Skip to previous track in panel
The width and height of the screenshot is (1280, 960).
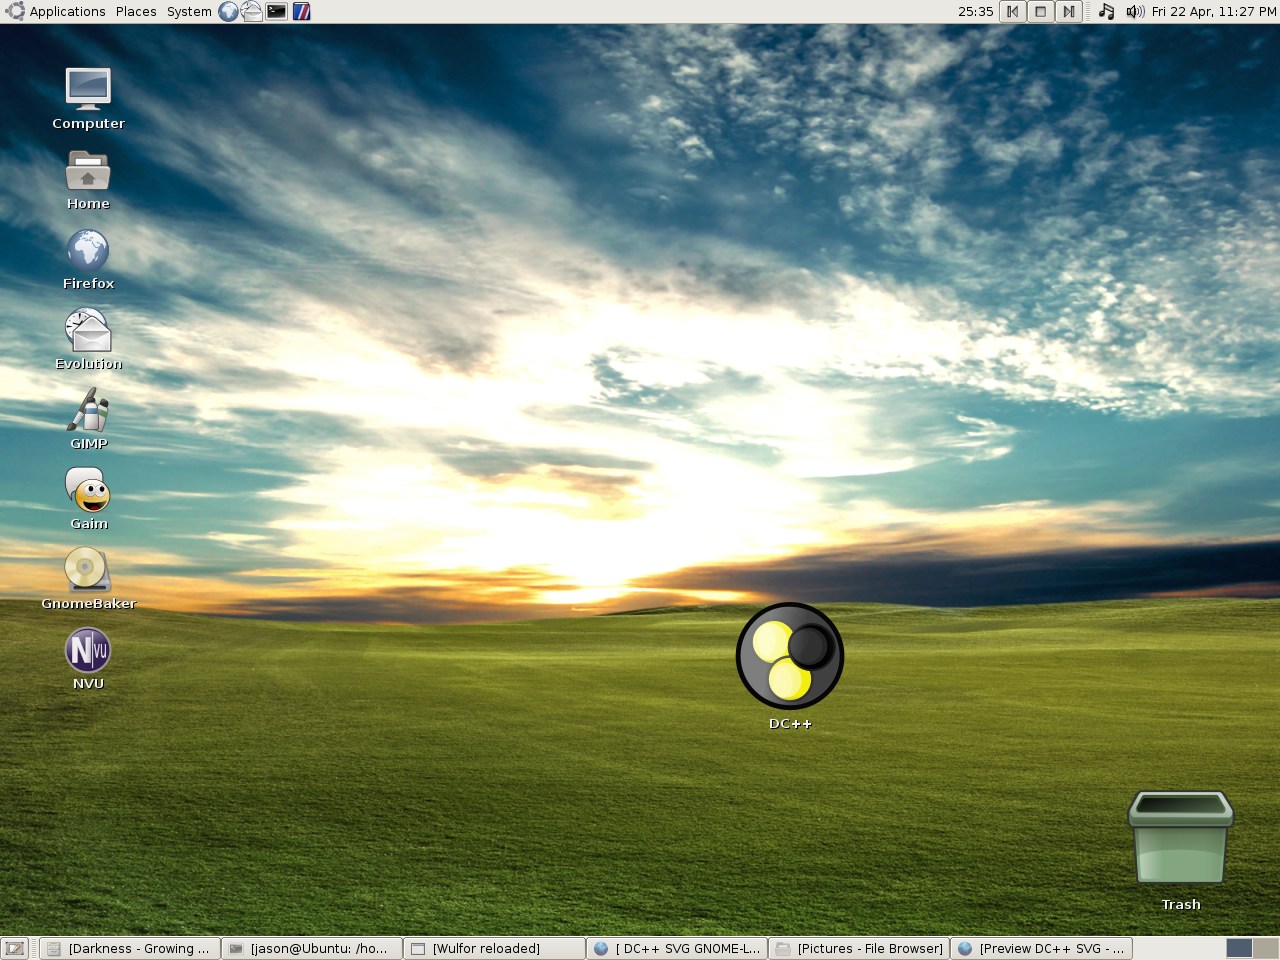pyautogui.click(x=1013, y=12)
